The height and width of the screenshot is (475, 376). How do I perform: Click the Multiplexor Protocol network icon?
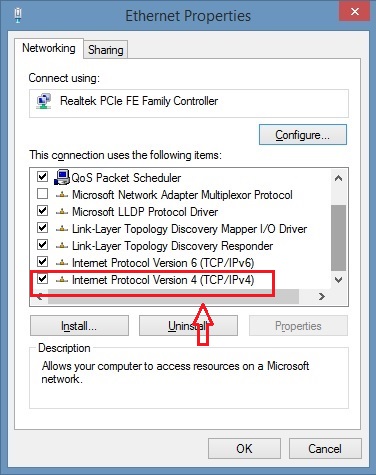coord(62,195)
